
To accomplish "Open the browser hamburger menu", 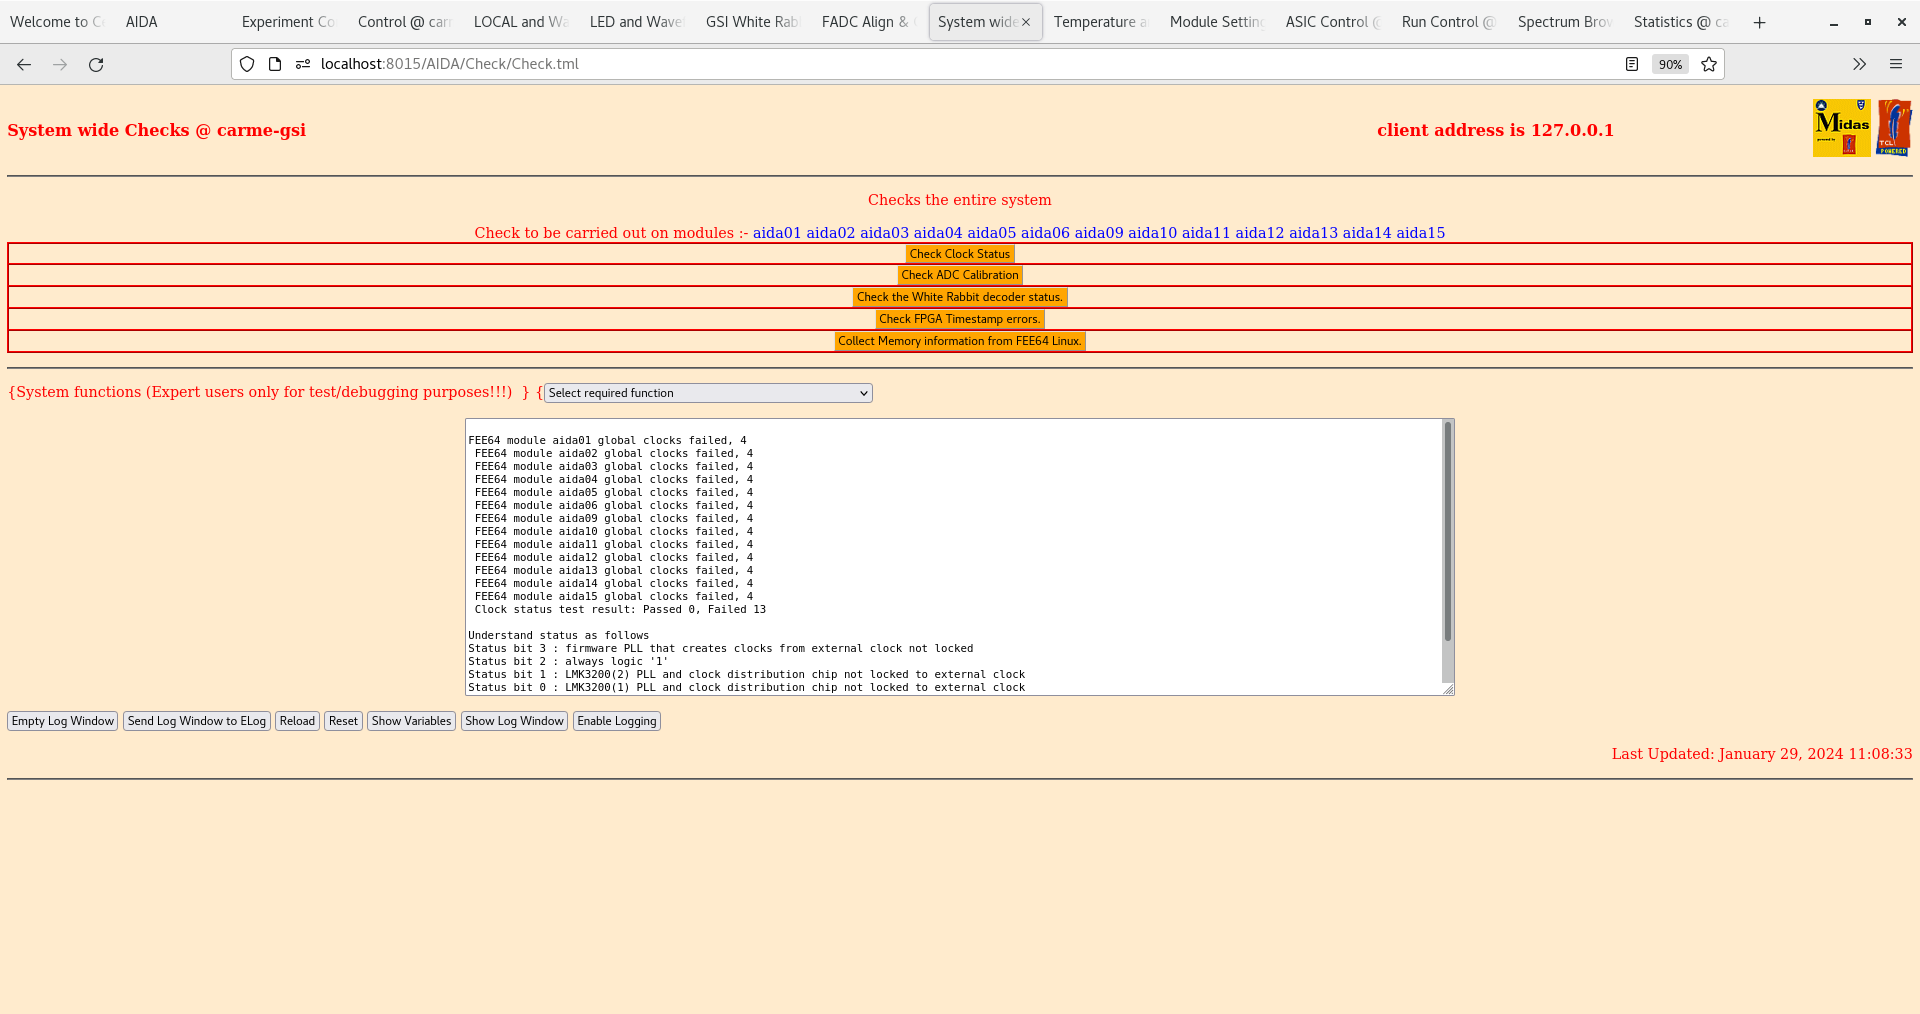I will click(x=1896, y=64).
